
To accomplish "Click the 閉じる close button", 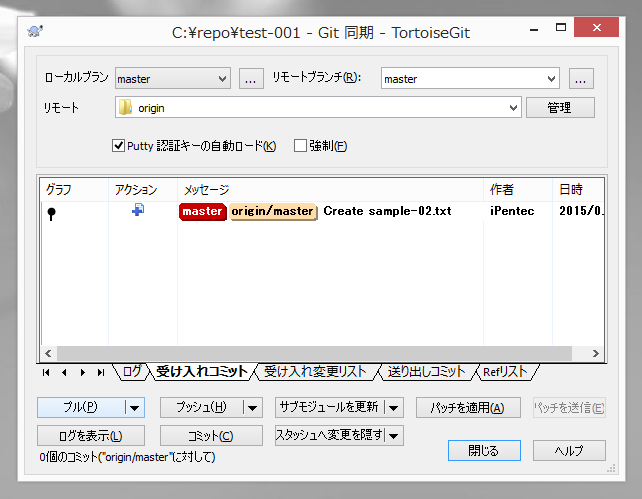I will pos(484,450).
